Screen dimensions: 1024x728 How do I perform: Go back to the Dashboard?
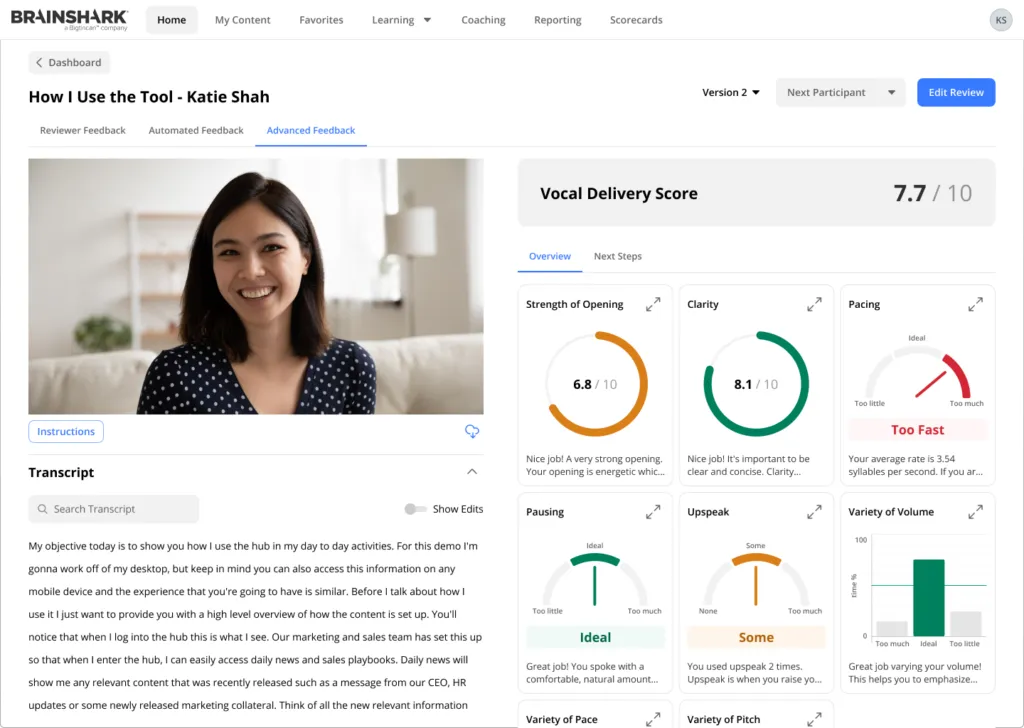coord(69,63)
